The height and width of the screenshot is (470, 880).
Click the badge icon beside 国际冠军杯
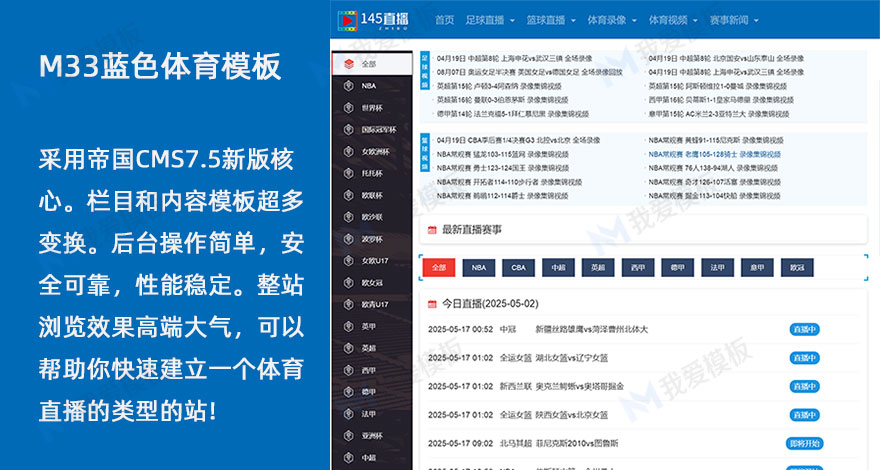[x=349, y=129]
